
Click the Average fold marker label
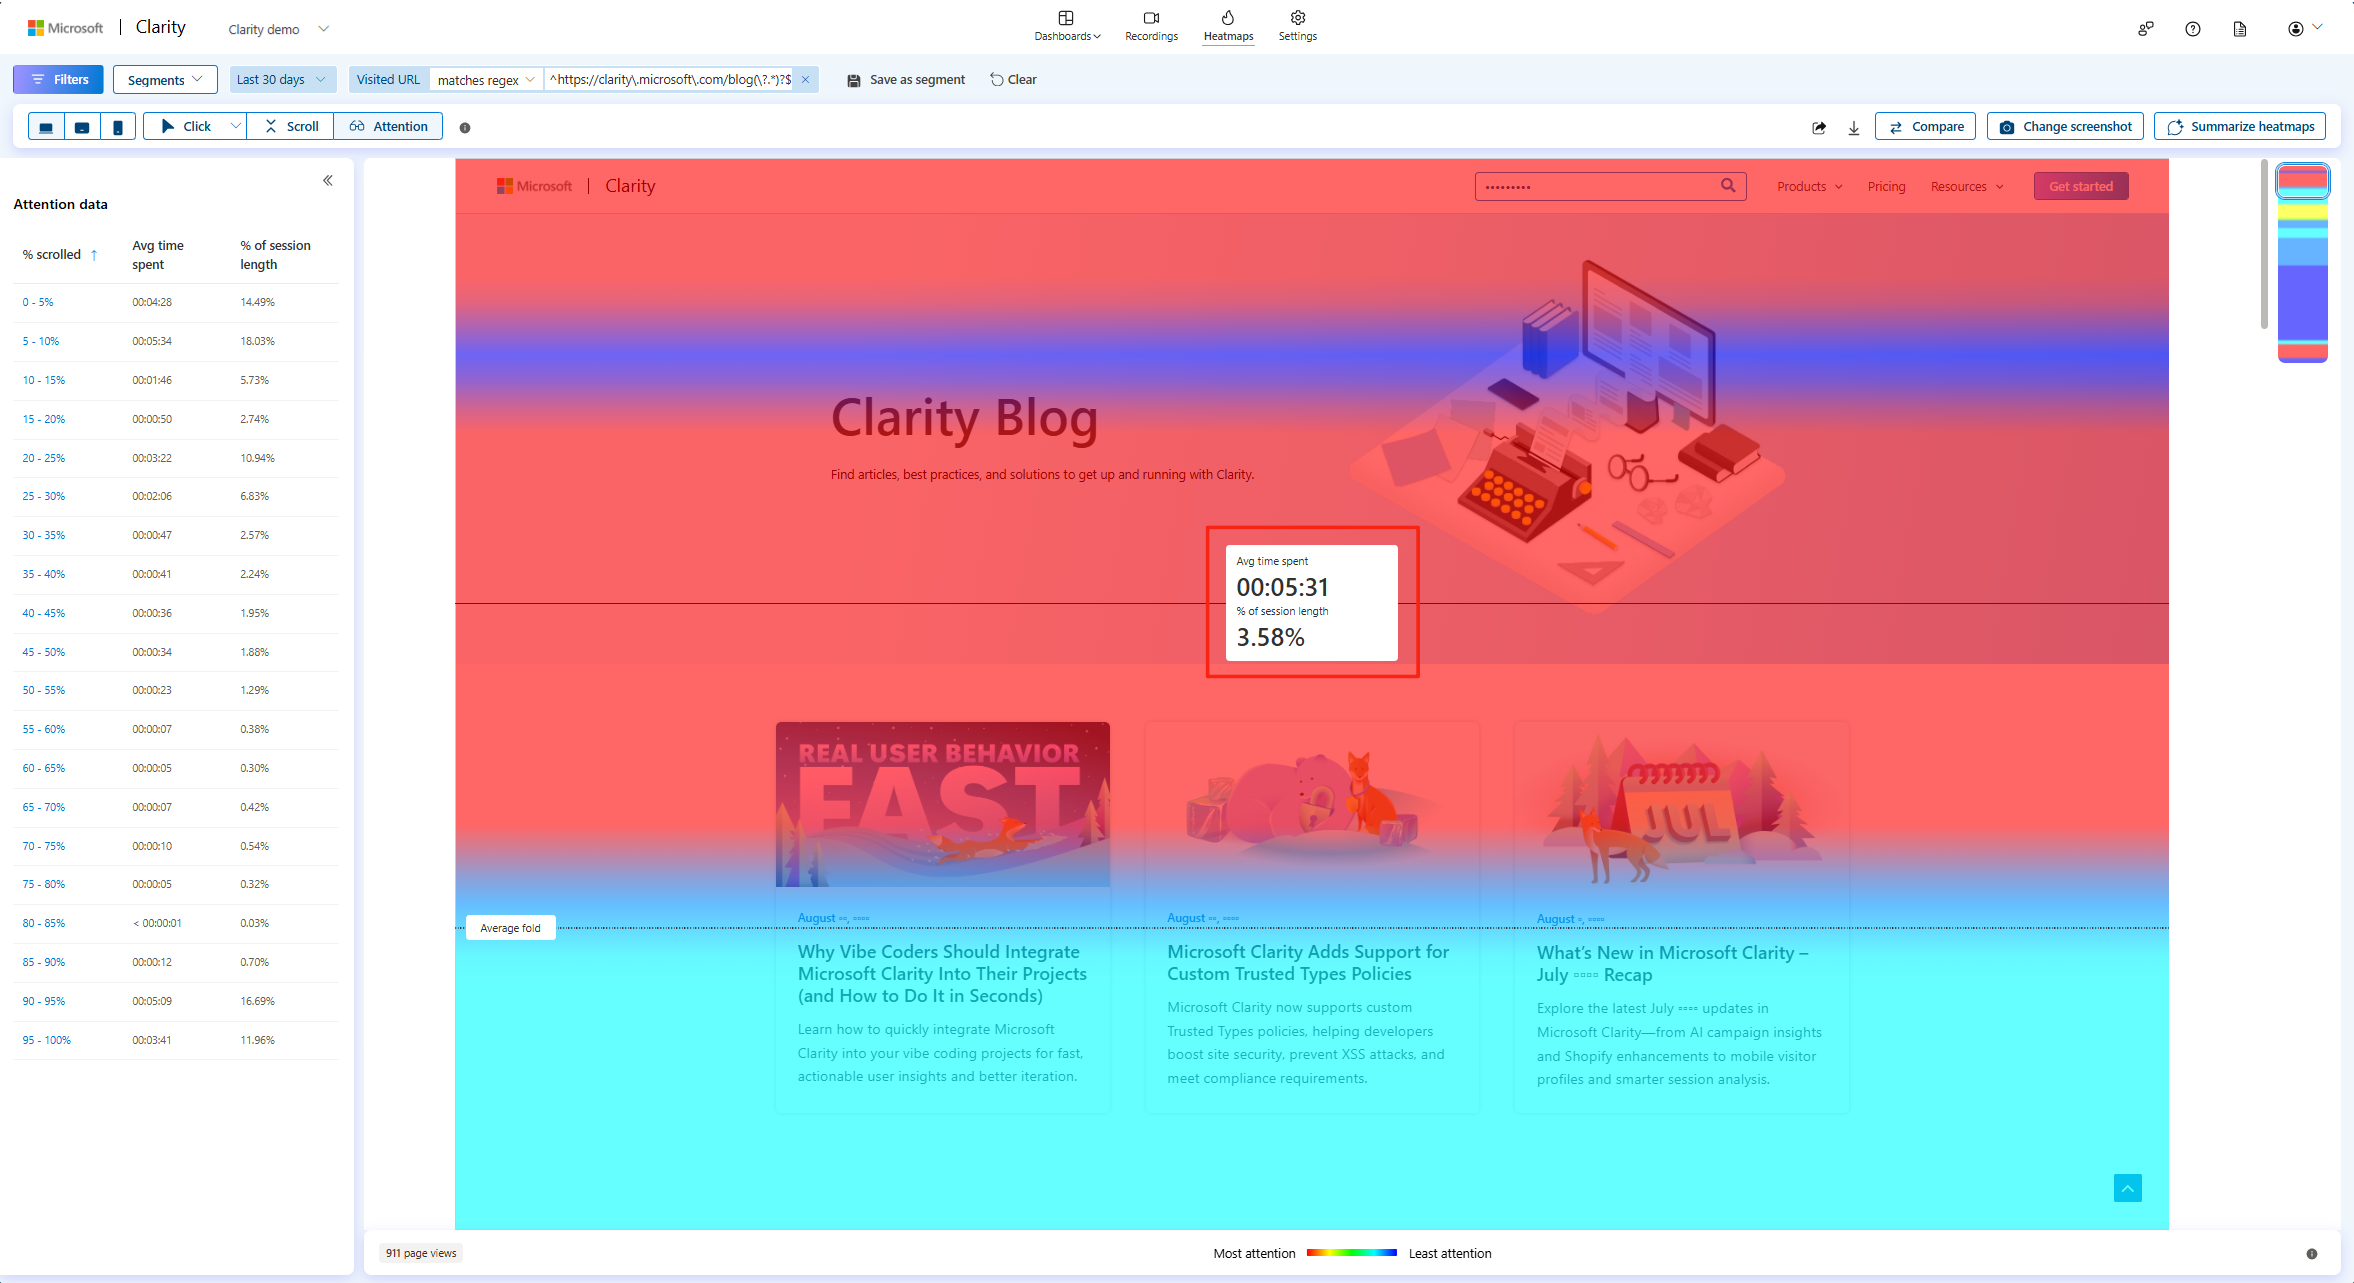510,928
